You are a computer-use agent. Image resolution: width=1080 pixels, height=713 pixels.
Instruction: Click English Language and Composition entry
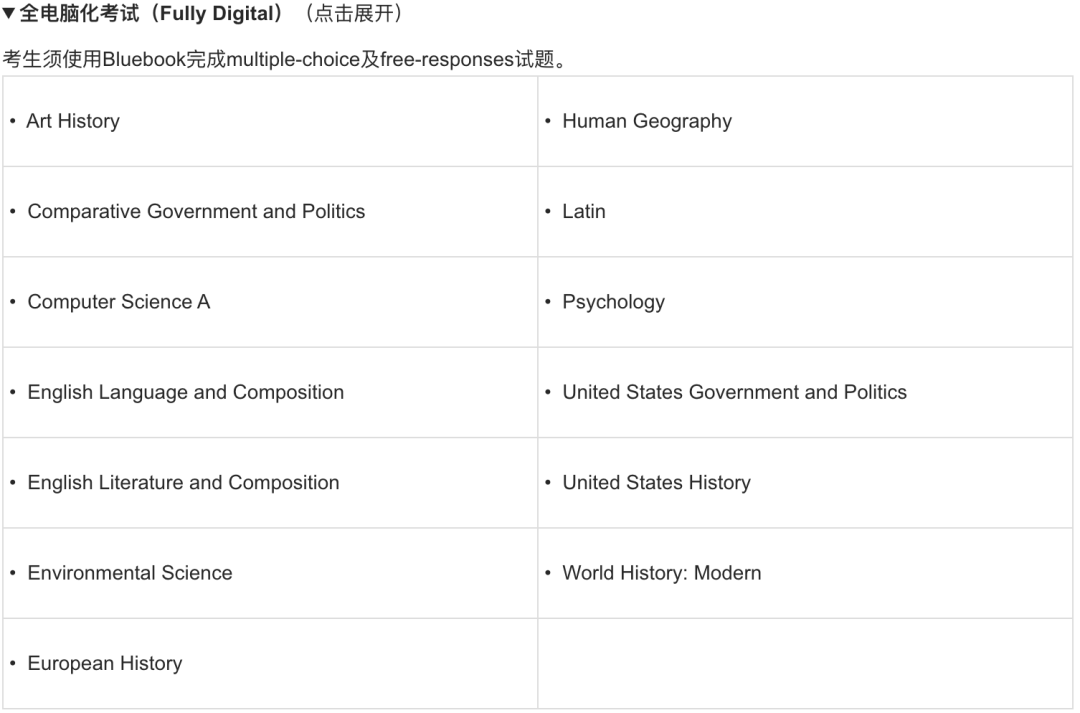click(x=185, y=393)
